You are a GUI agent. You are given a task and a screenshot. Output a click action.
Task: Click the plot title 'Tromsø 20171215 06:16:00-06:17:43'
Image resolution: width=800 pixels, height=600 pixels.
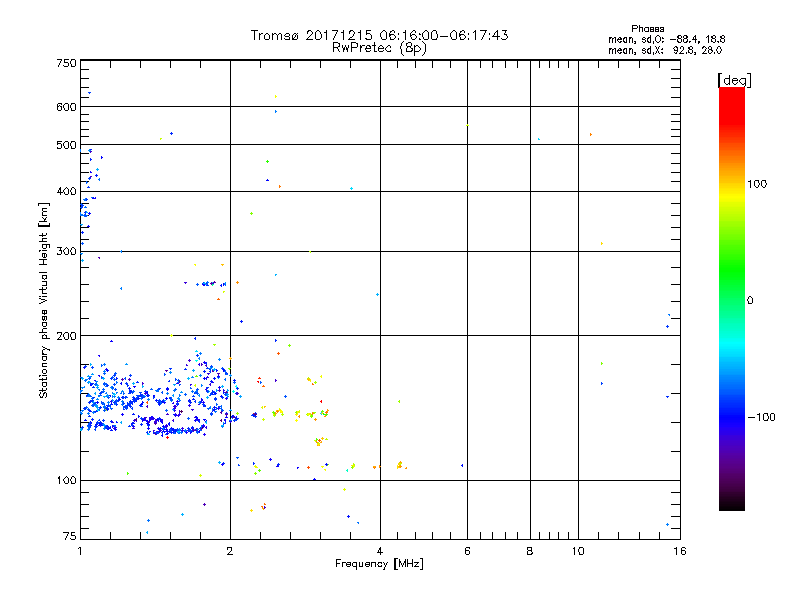tap(379, 35)
